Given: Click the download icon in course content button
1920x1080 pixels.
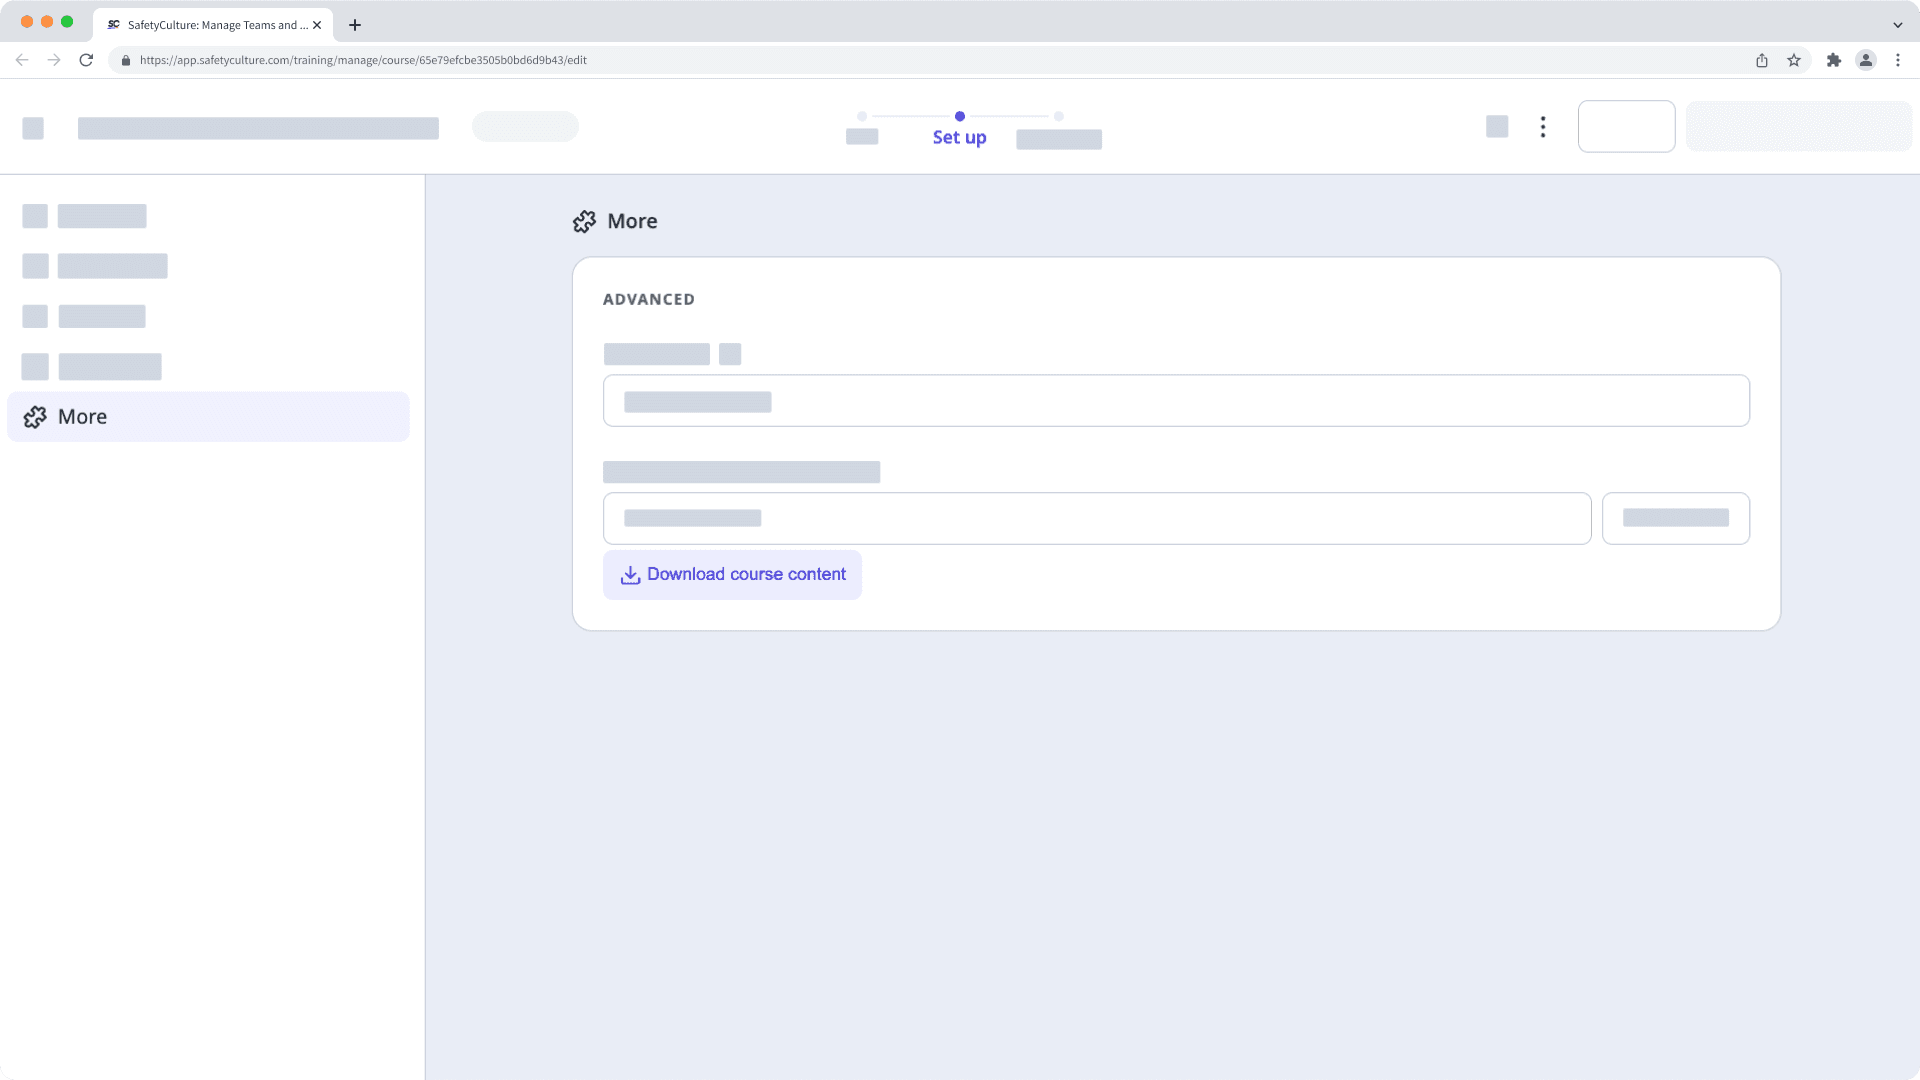Looking at the screenshot, I should coord(630,575).
